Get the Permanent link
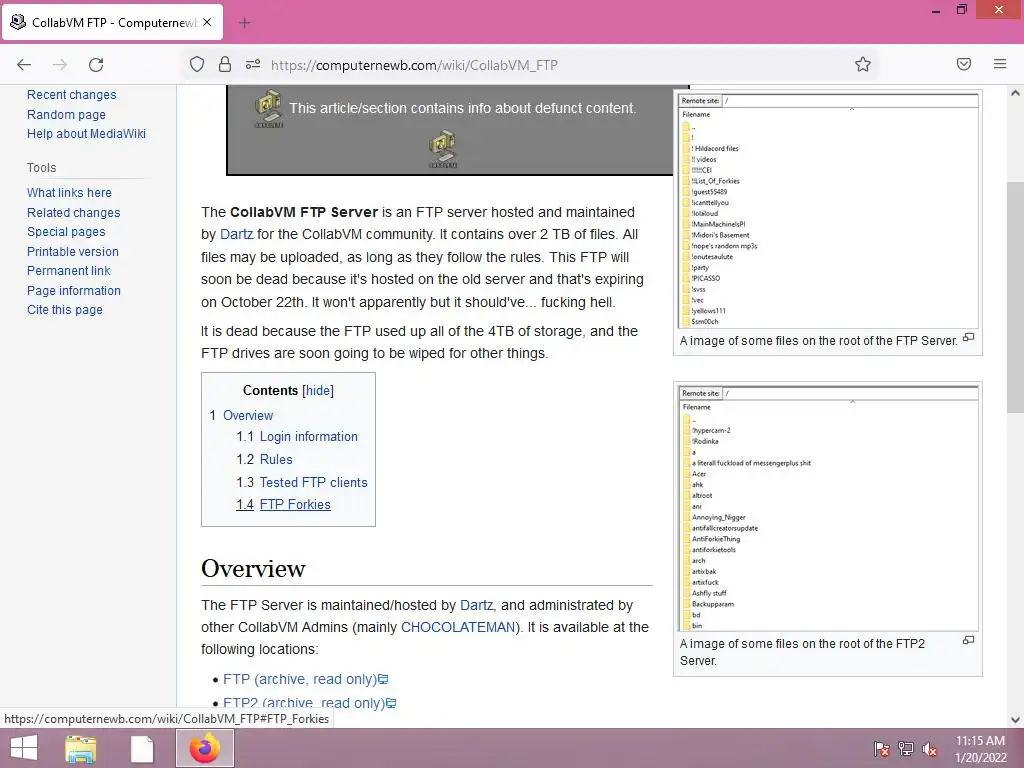Viewport: 1024px width, 768px height. [69, 271]
